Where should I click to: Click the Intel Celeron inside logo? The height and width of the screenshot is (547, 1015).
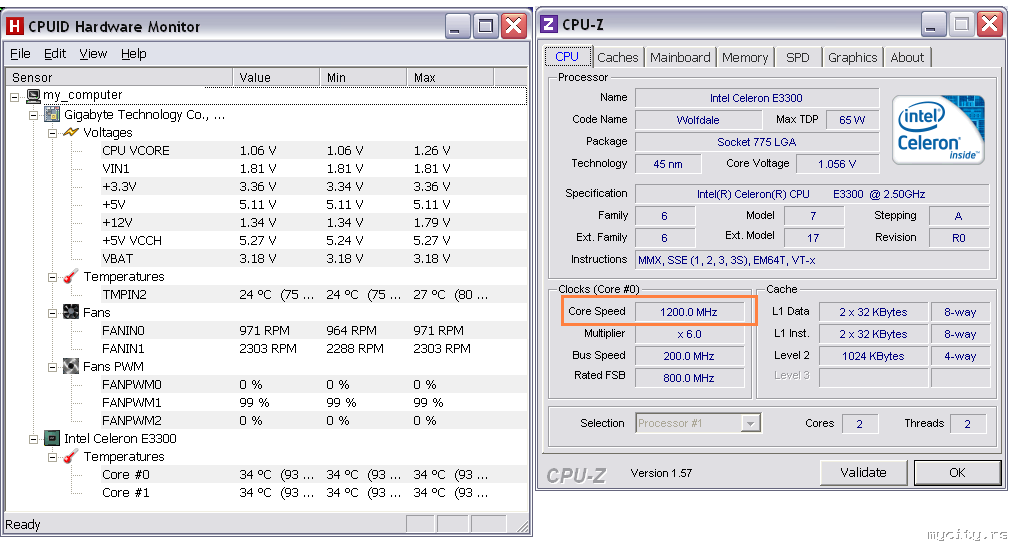coord(938,129)
